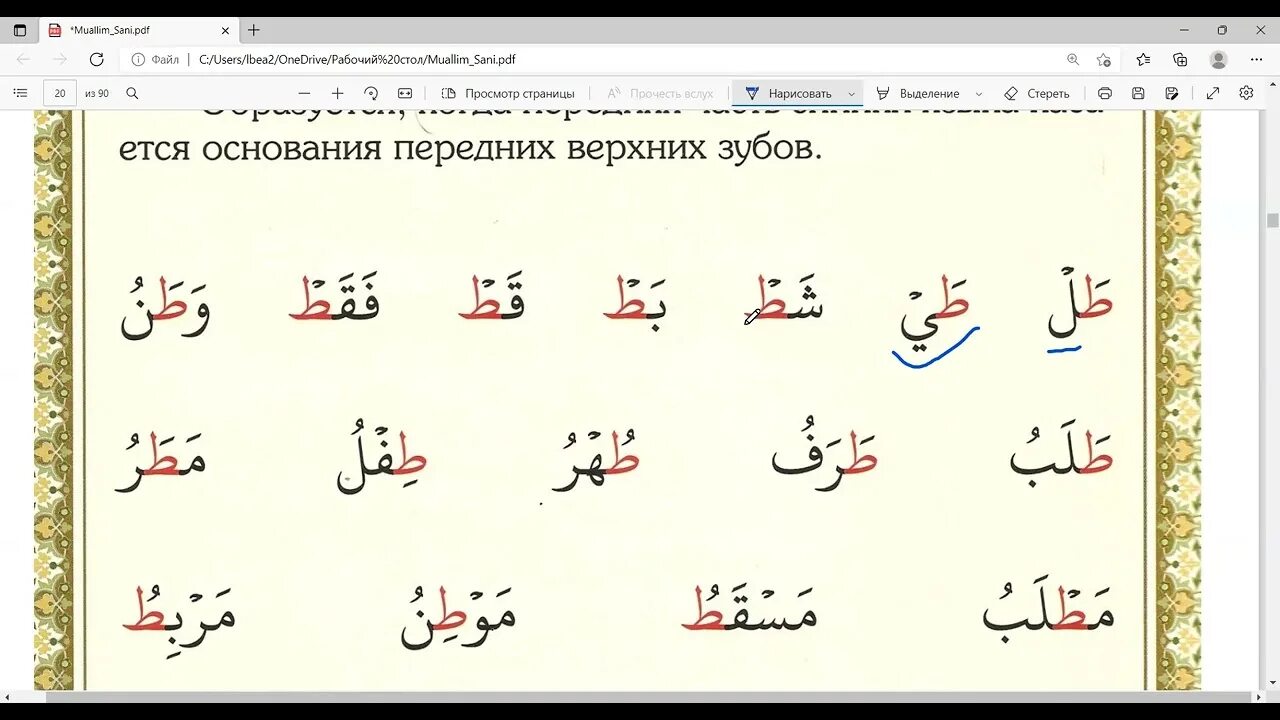Minimize the Edge window
The height and width of the screenshot is (720, 1280).
[1184, 30]
